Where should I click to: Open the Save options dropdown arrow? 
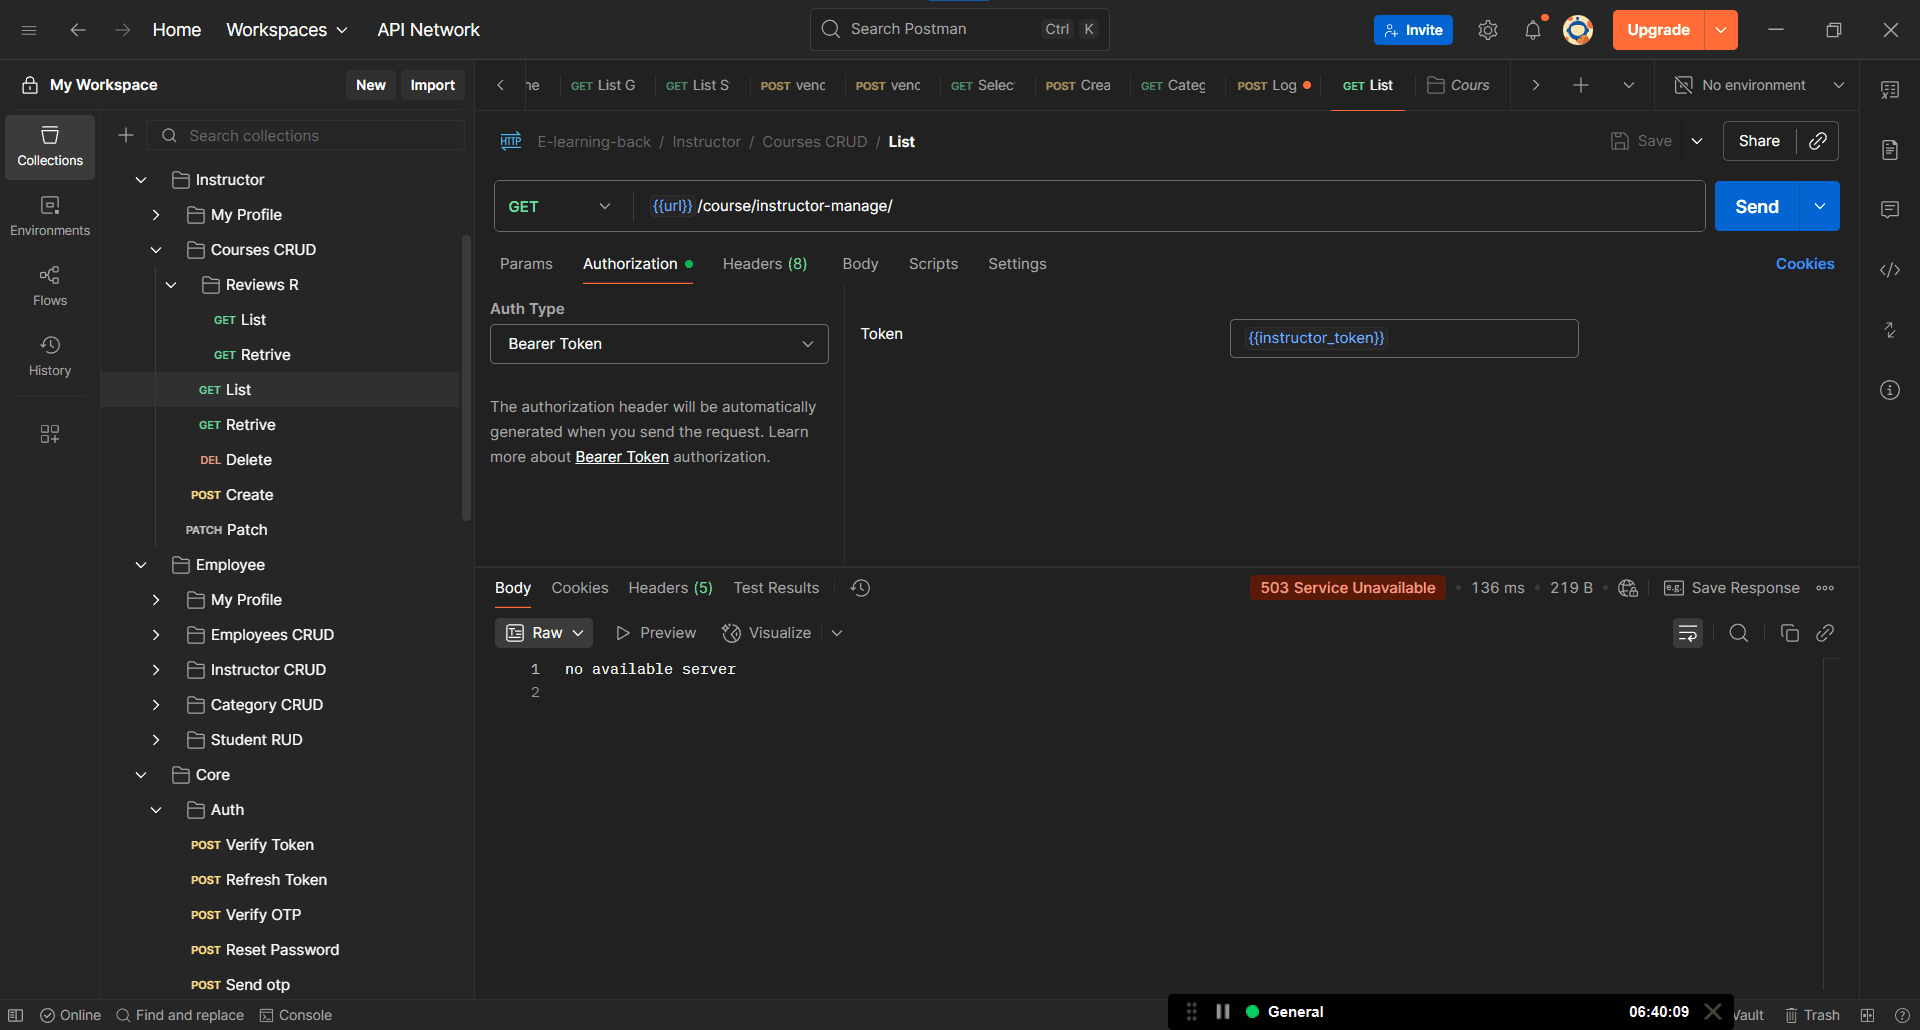[x=1697, y=141]
